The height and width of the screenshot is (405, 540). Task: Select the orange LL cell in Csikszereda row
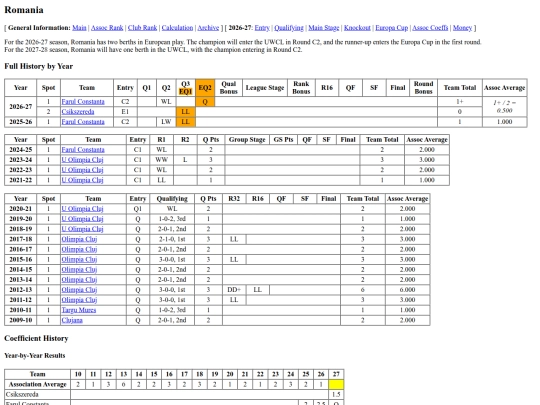click(185, 112)
